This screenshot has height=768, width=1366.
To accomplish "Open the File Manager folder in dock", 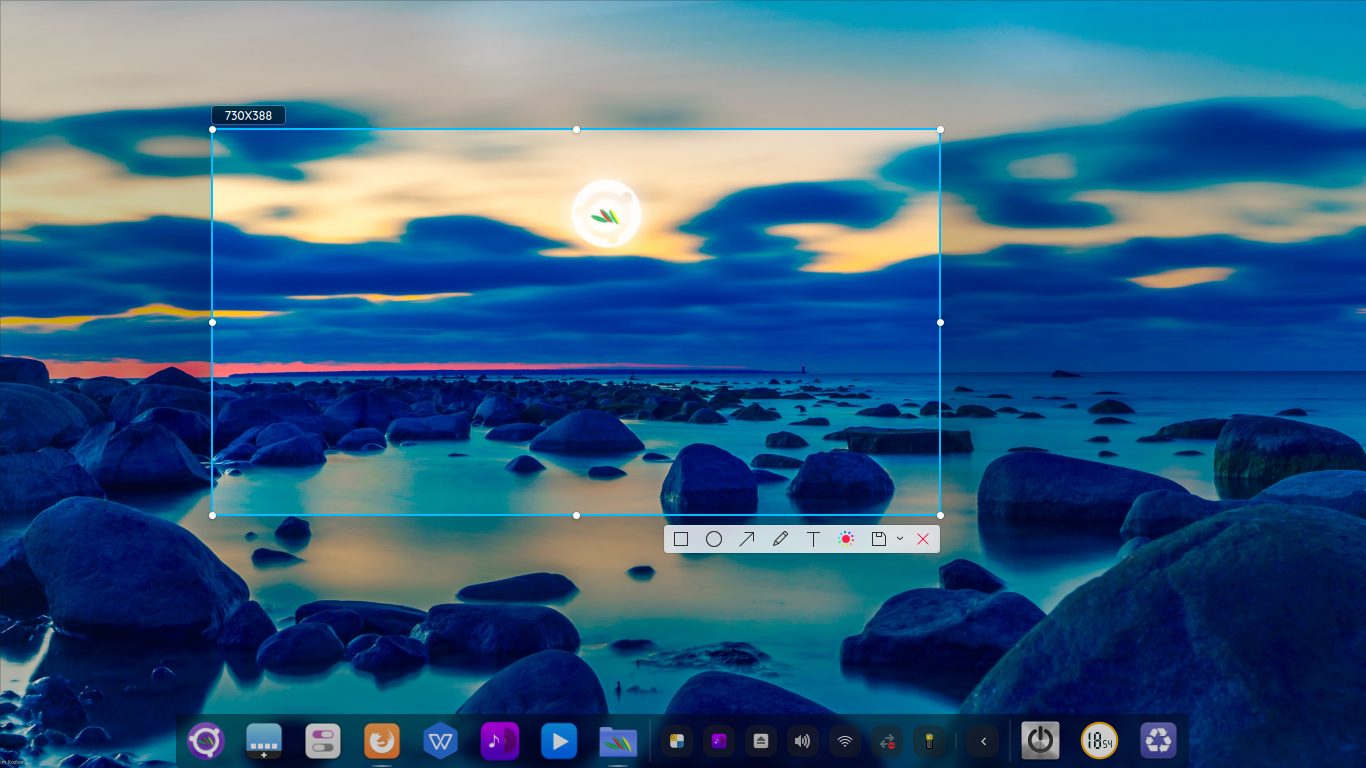I will 618,741.
